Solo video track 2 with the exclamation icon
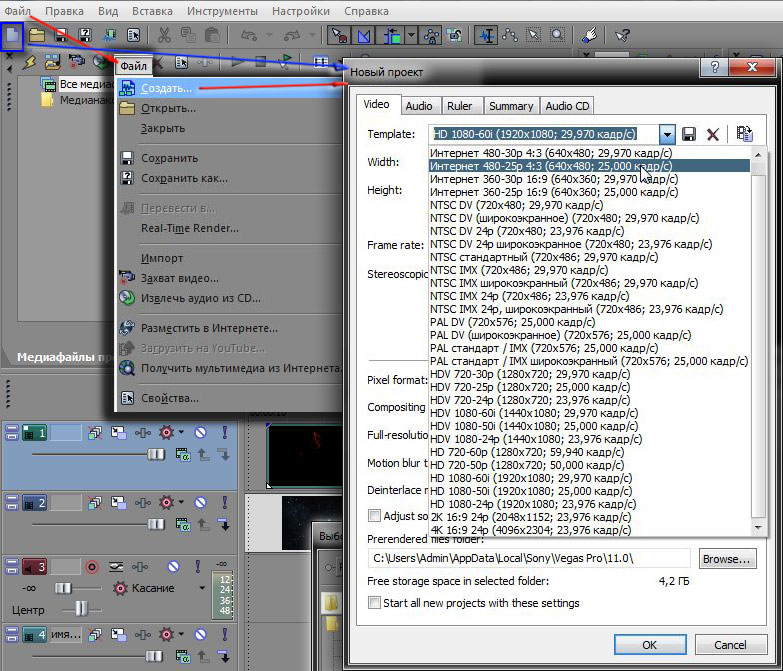Image resolution: width=783 pixels, height=671 pixels. (x=225, y=503)
